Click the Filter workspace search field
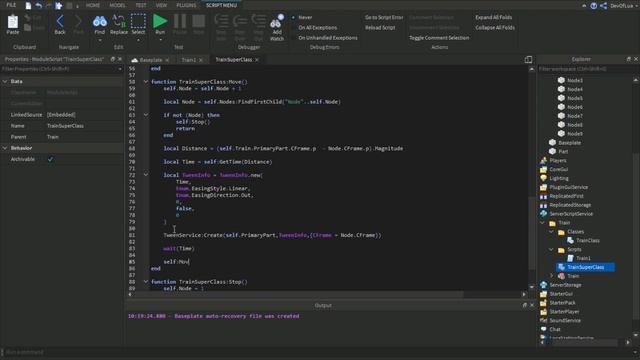Screen dimensions: 640x360 [x=587, y=69]
